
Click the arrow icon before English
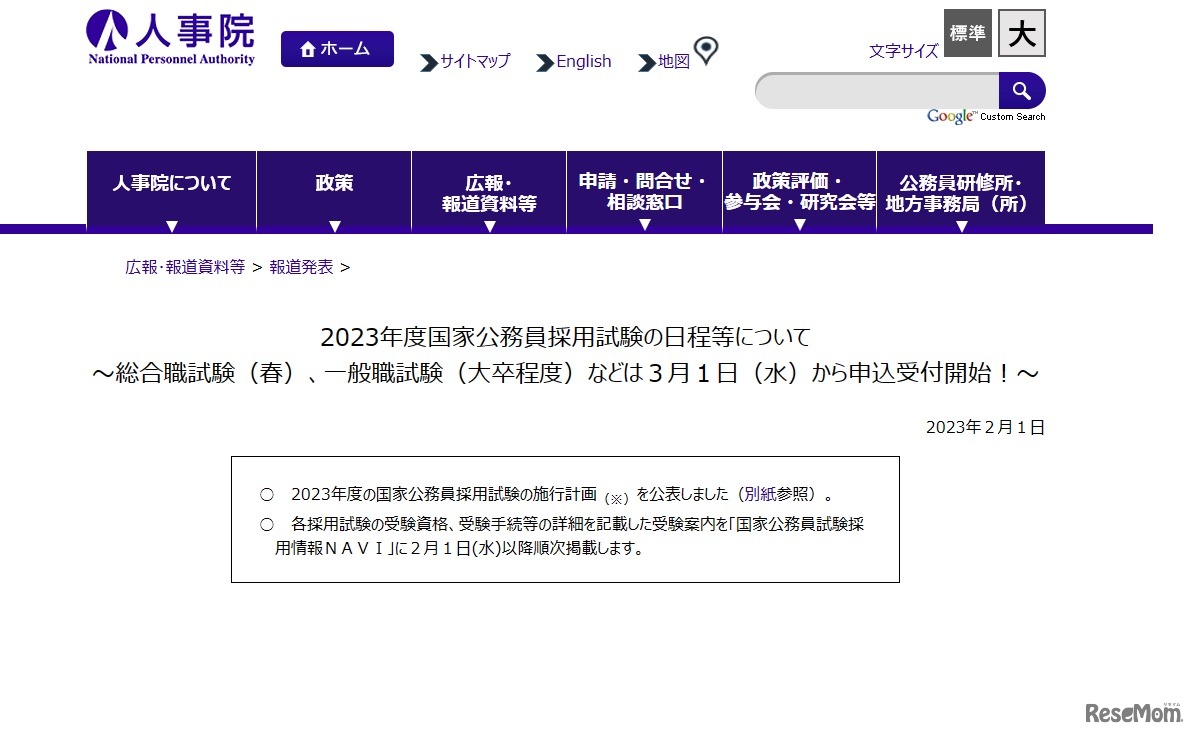coord(543,62)
